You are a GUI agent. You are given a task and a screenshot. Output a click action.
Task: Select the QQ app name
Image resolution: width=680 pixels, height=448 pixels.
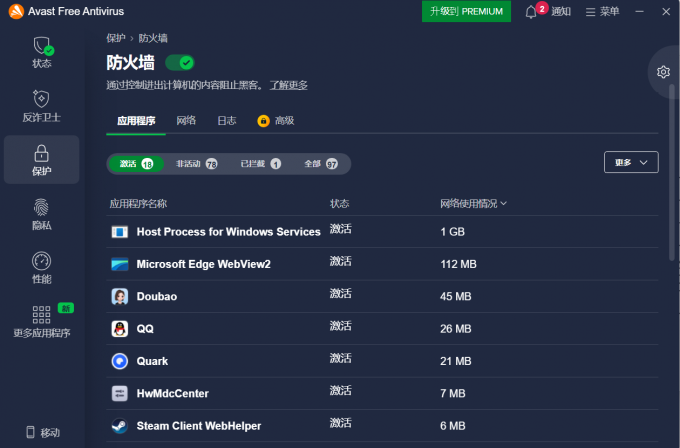[145, 329]
